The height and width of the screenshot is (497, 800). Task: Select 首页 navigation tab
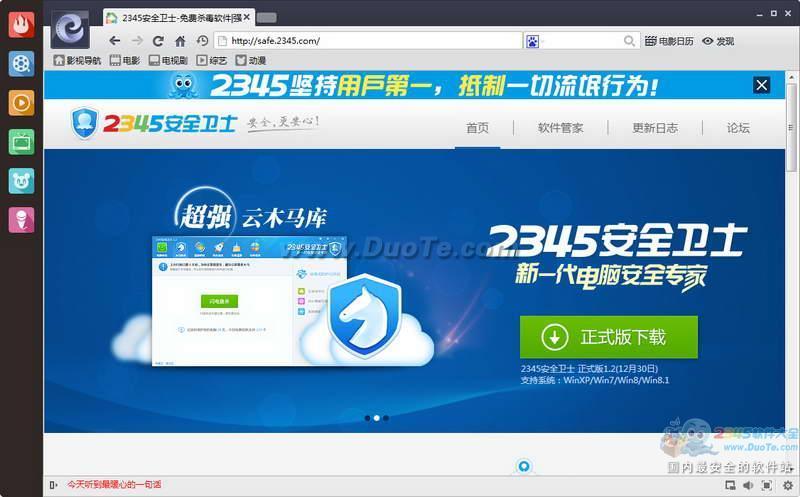point(478,128)
